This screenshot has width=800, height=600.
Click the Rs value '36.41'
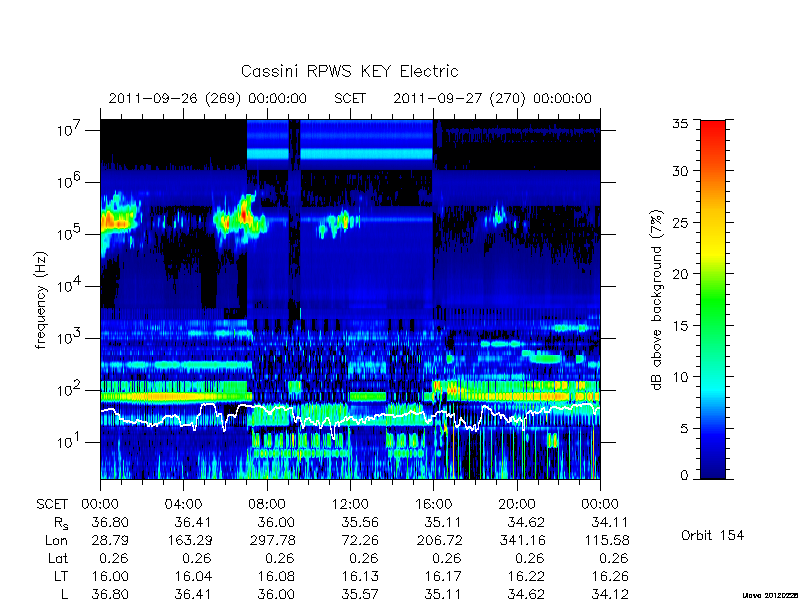(x=192, y=522)
